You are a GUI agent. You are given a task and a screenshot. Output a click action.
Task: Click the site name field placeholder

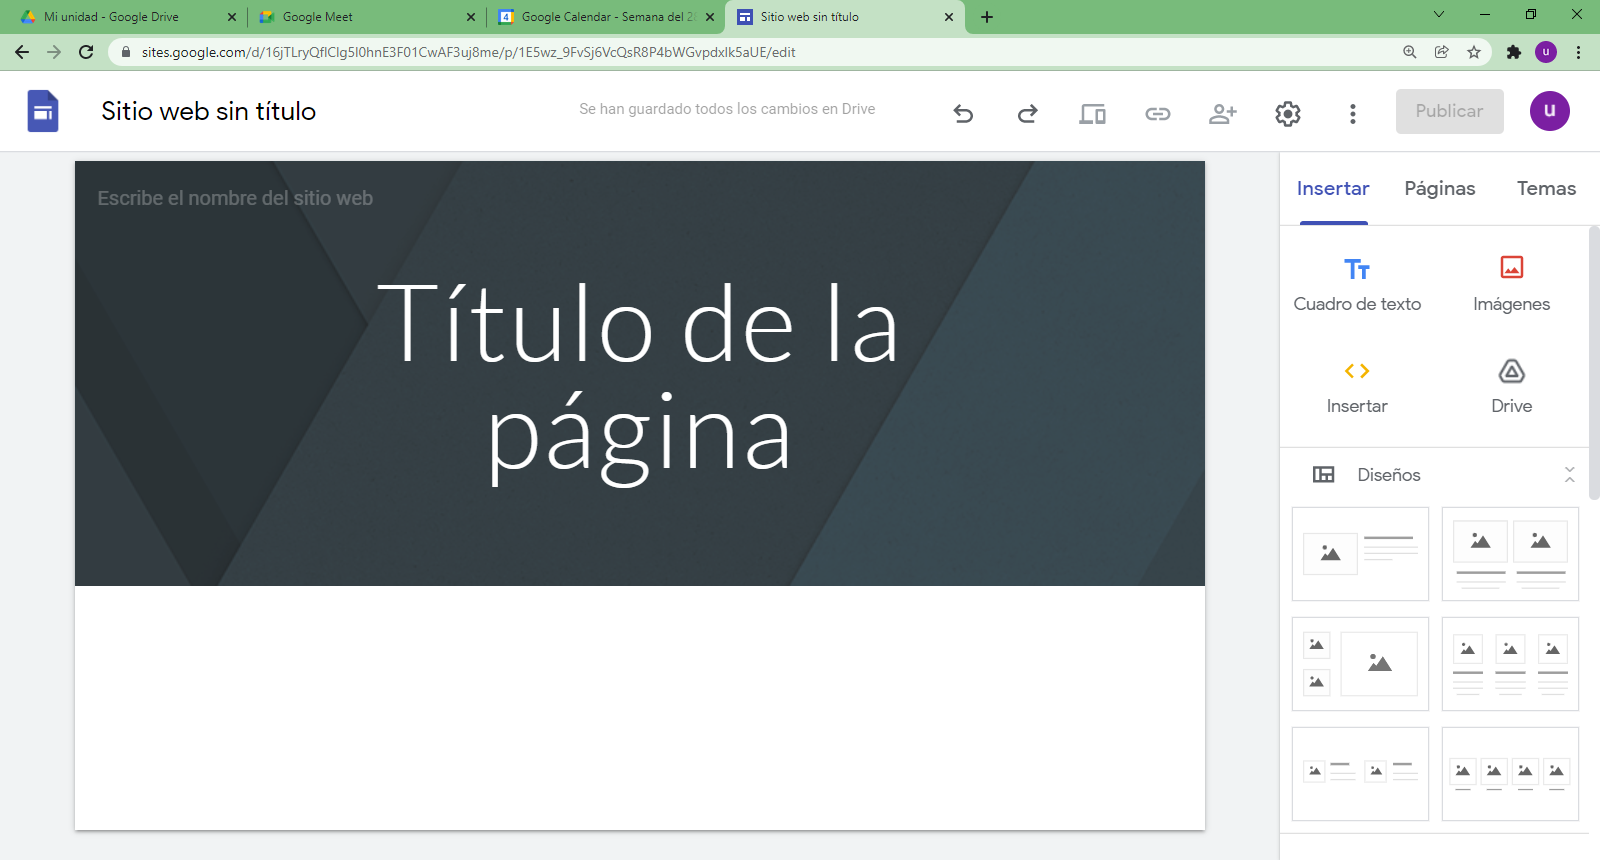(235, 198)
